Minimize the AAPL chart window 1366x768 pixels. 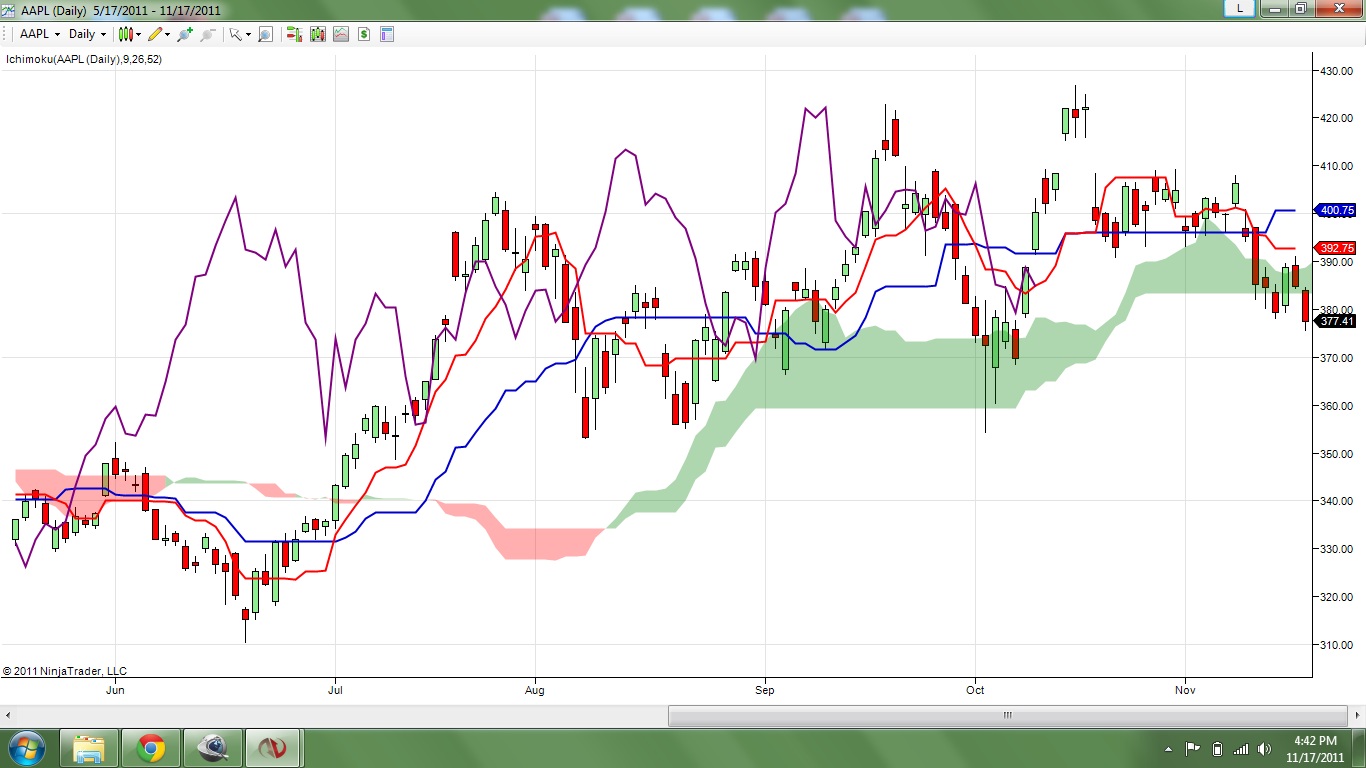[1275, 8]
